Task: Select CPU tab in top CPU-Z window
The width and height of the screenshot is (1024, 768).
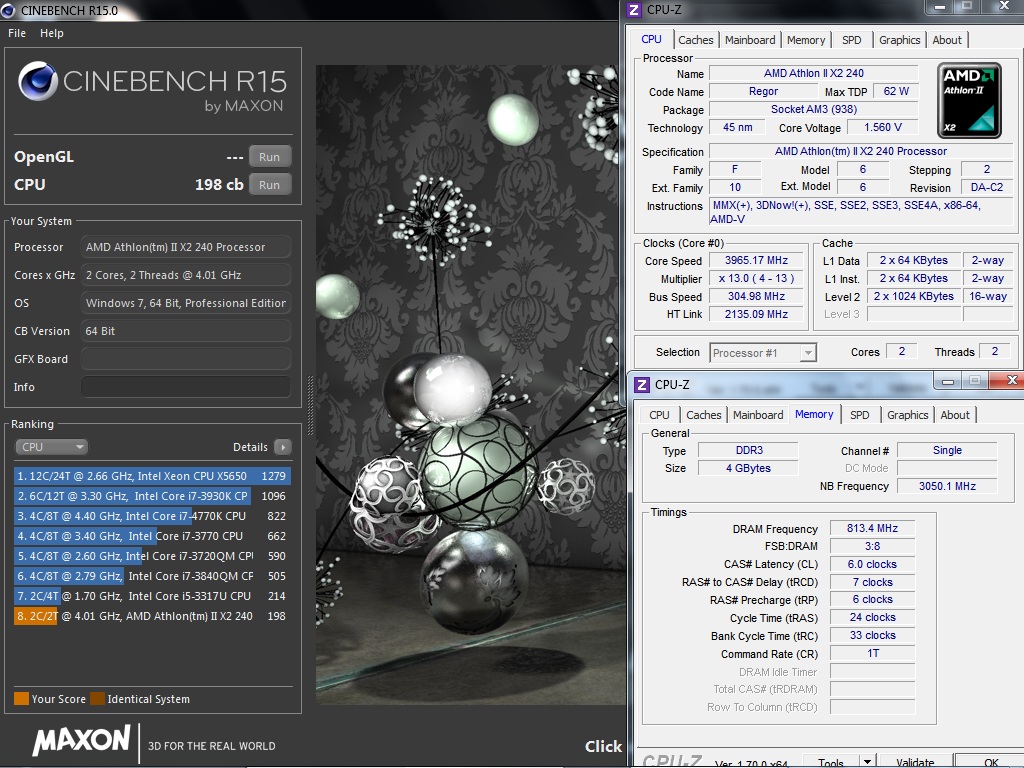Action: point(651,39)
